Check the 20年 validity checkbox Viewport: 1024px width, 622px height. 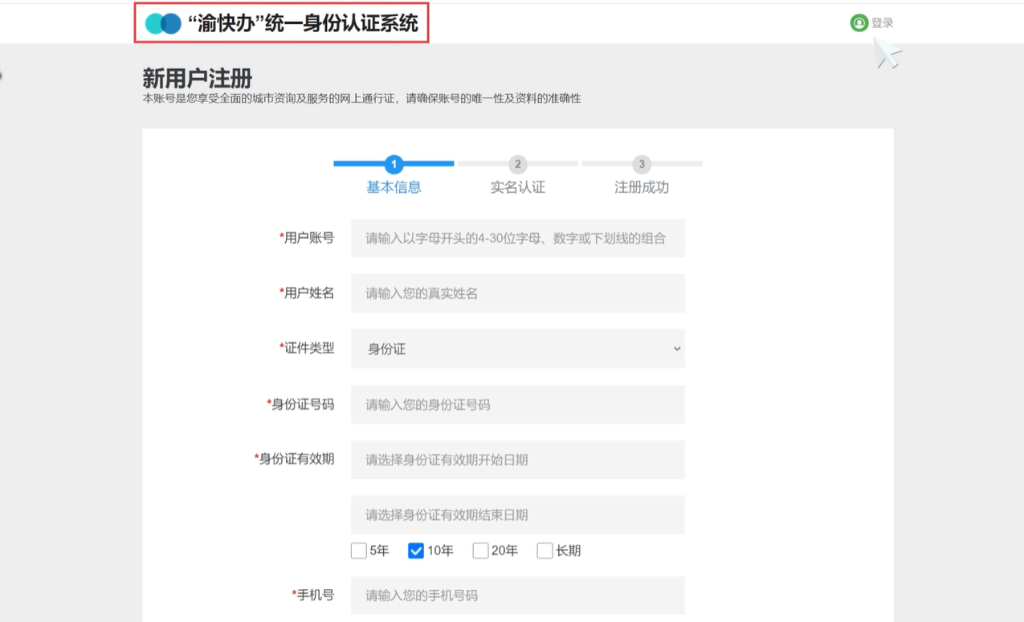pos(481,551)
